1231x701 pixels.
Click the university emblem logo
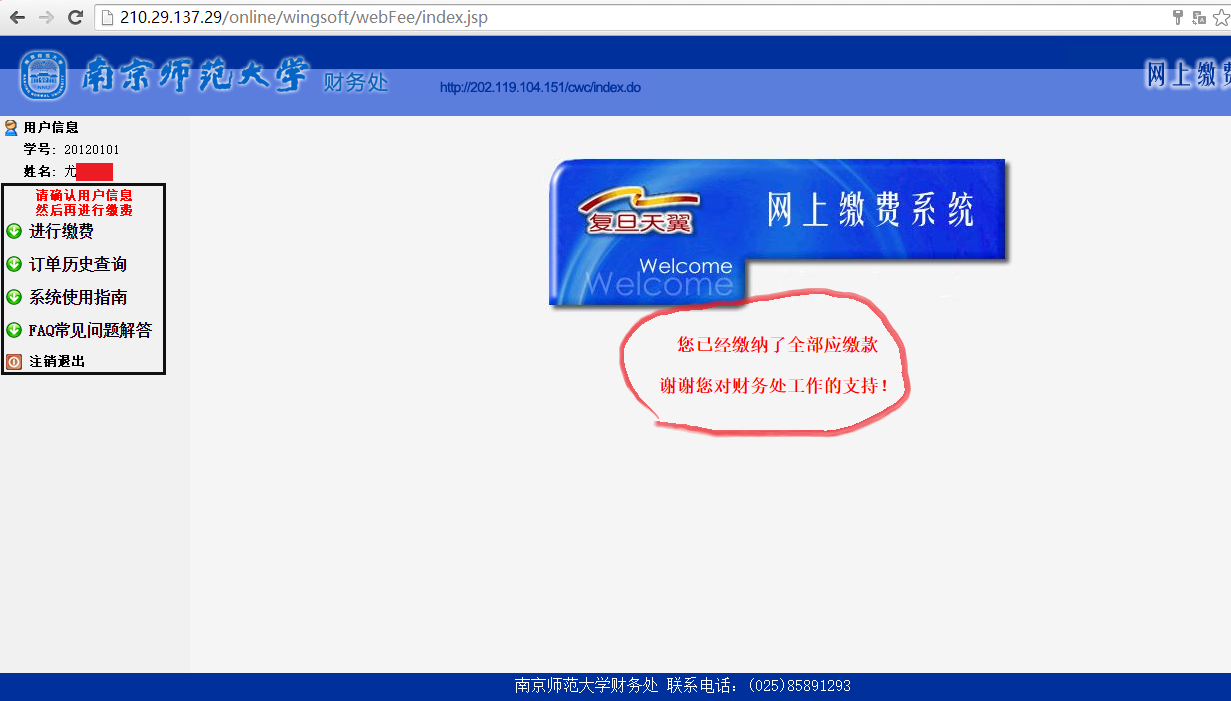[44, 76]
